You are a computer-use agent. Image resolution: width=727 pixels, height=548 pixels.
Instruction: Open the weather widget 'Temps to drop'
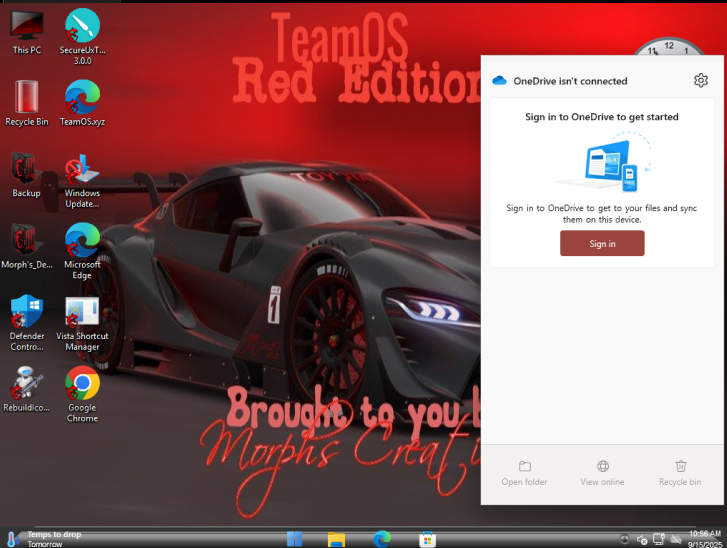click(x=44, y=539)
